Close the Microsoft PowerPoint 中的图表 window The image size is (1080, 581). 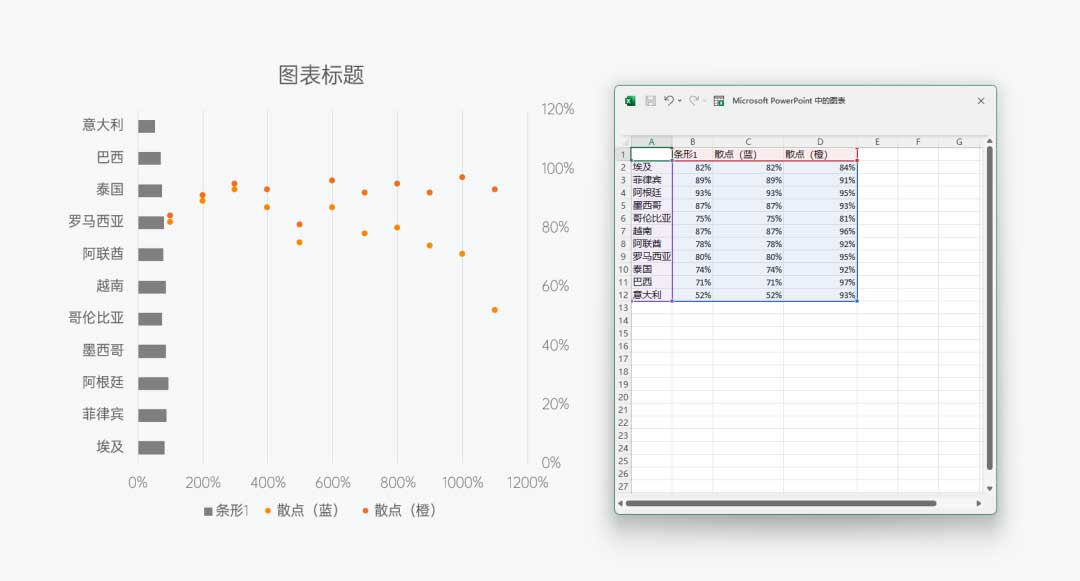[980, 100]
